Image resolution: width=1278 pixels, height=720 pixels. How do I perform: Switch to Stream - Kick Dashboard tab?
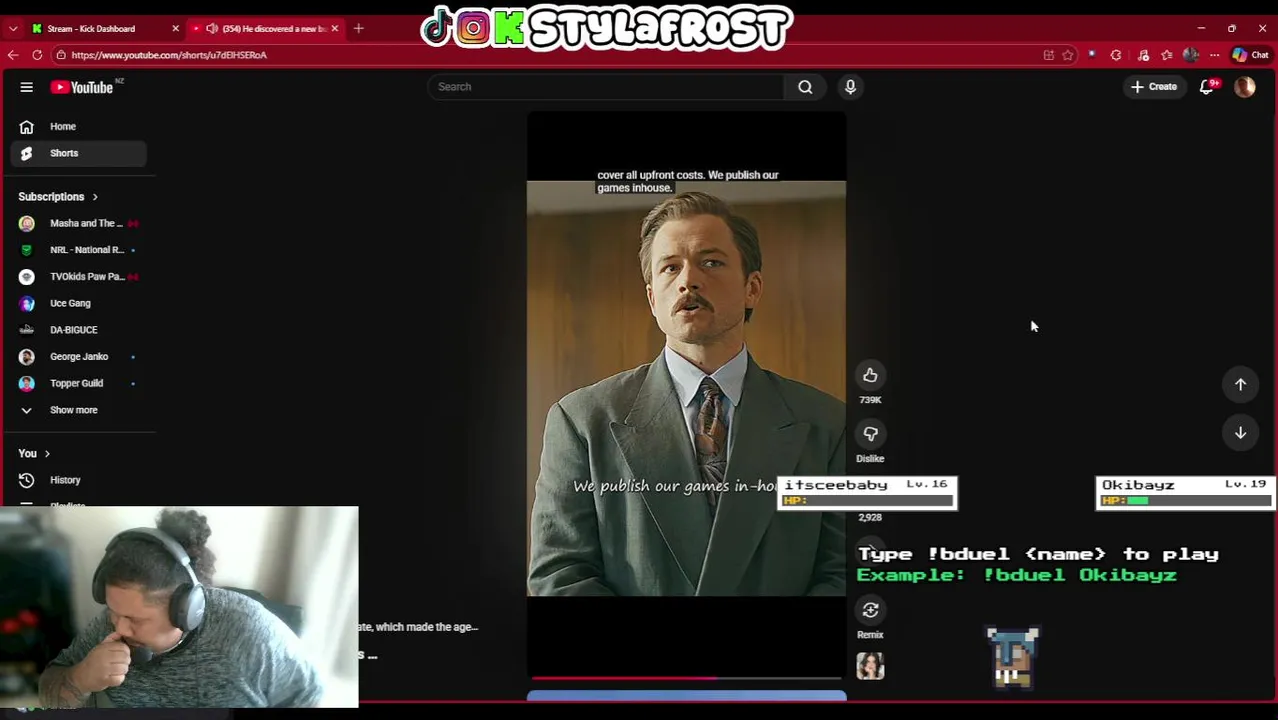coord(104,28)
